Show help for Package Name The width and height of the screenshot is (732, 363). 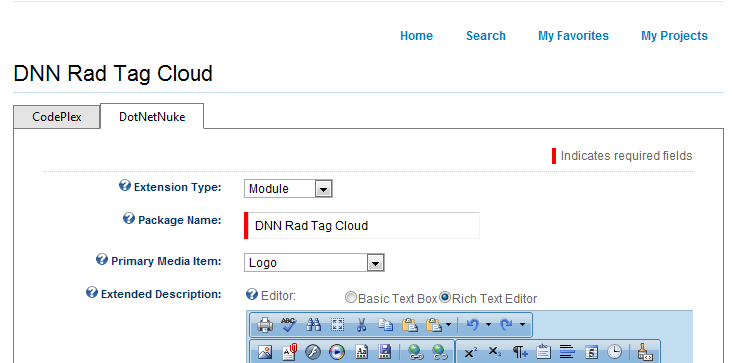point(129,218)
